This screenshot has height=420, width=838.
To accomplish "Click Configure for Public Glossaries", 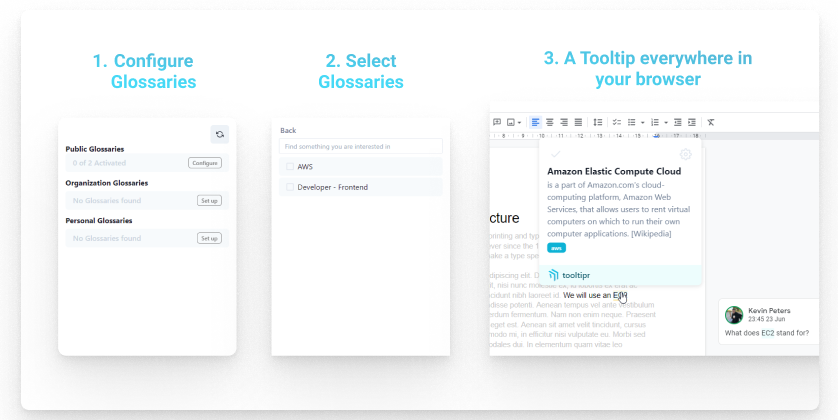I will [205, 163].
